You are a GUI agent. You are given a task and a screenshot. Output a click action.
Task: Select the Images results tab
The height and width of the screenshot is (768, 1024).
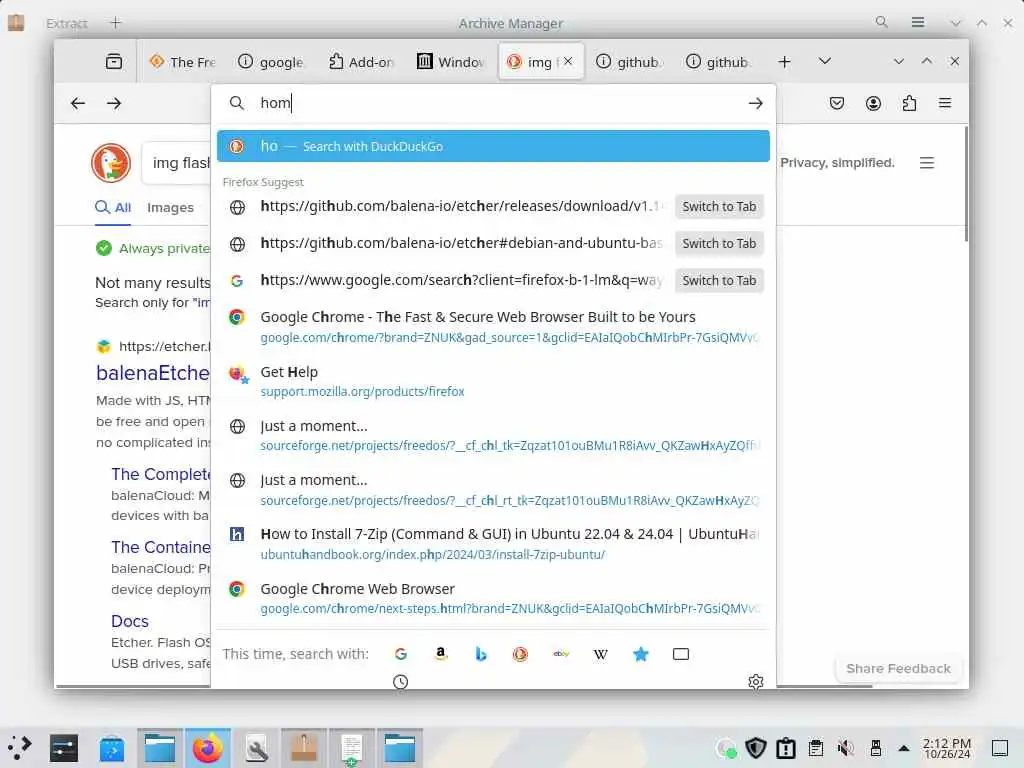(170, 208)
